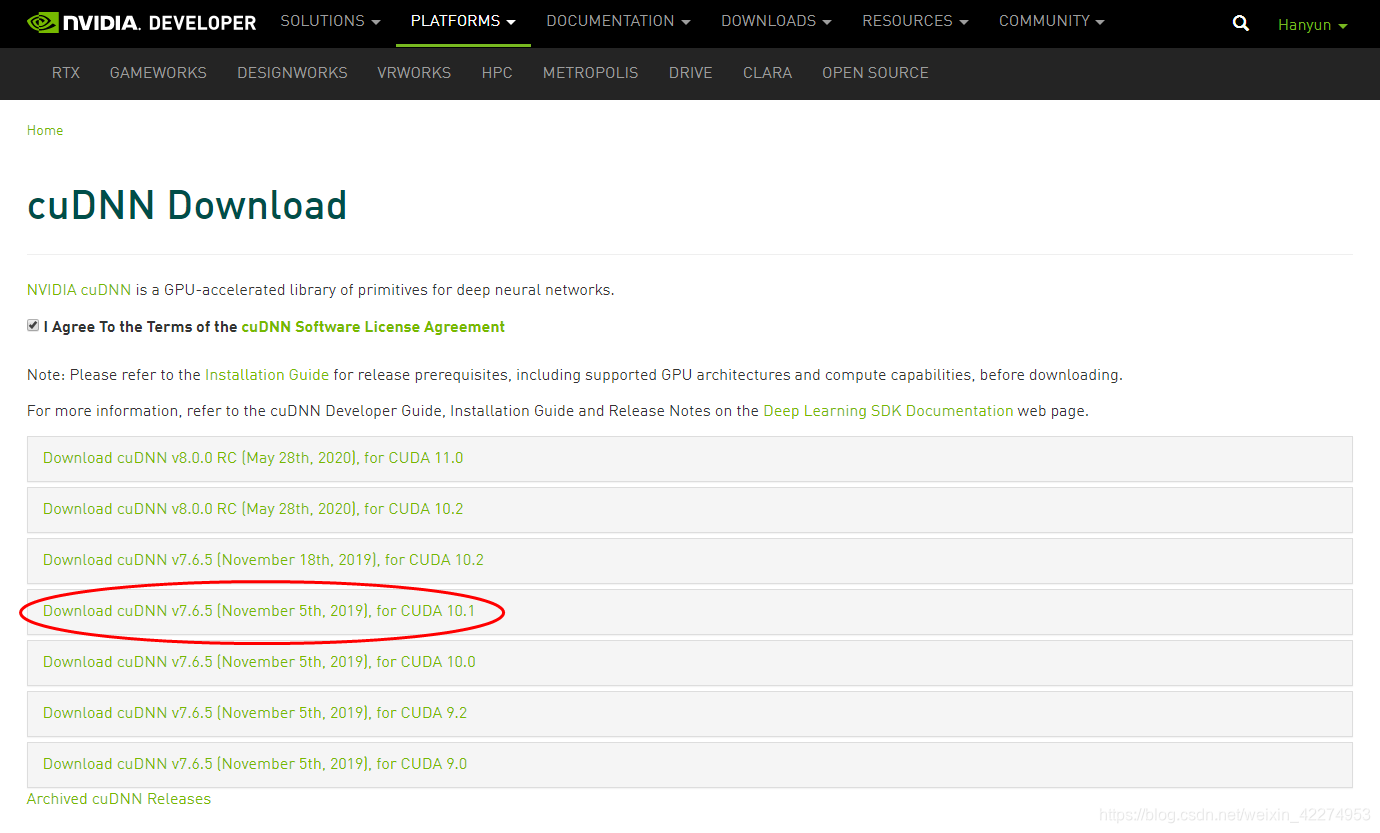The width and height of the screenshot is (1380, 833).
Task: Click the NVIDIA Developer logo
Action: (x=141, y=22)
